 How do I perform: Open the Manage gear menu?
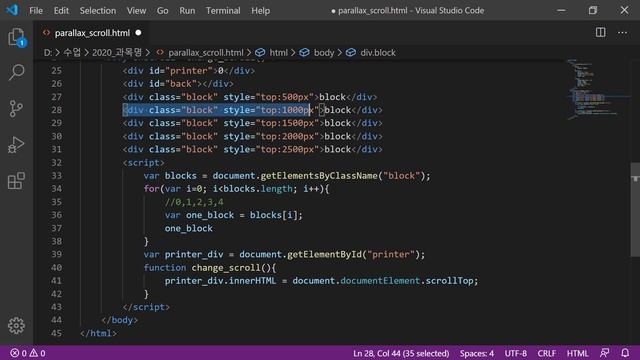(x=16, y=325)
